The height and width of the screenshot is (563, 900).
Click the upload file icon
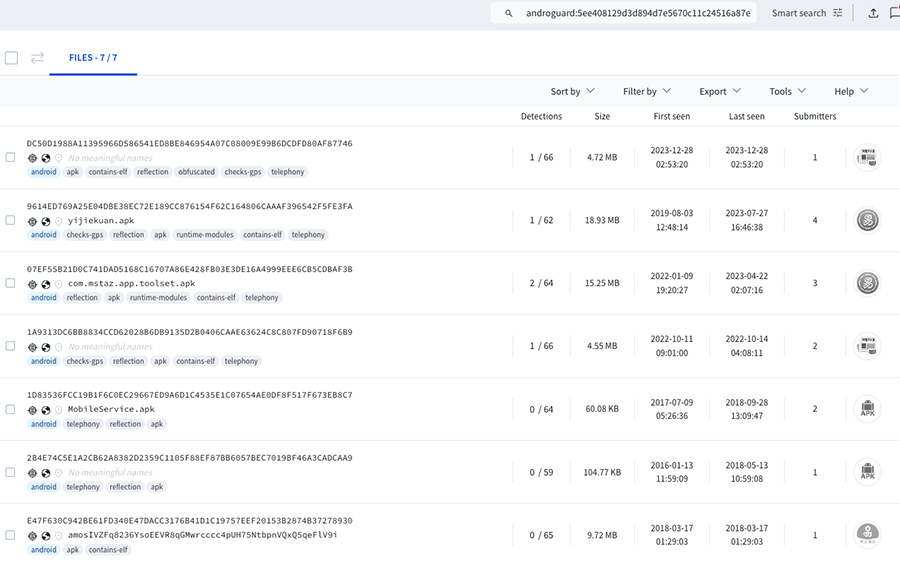tap(873, 13)
